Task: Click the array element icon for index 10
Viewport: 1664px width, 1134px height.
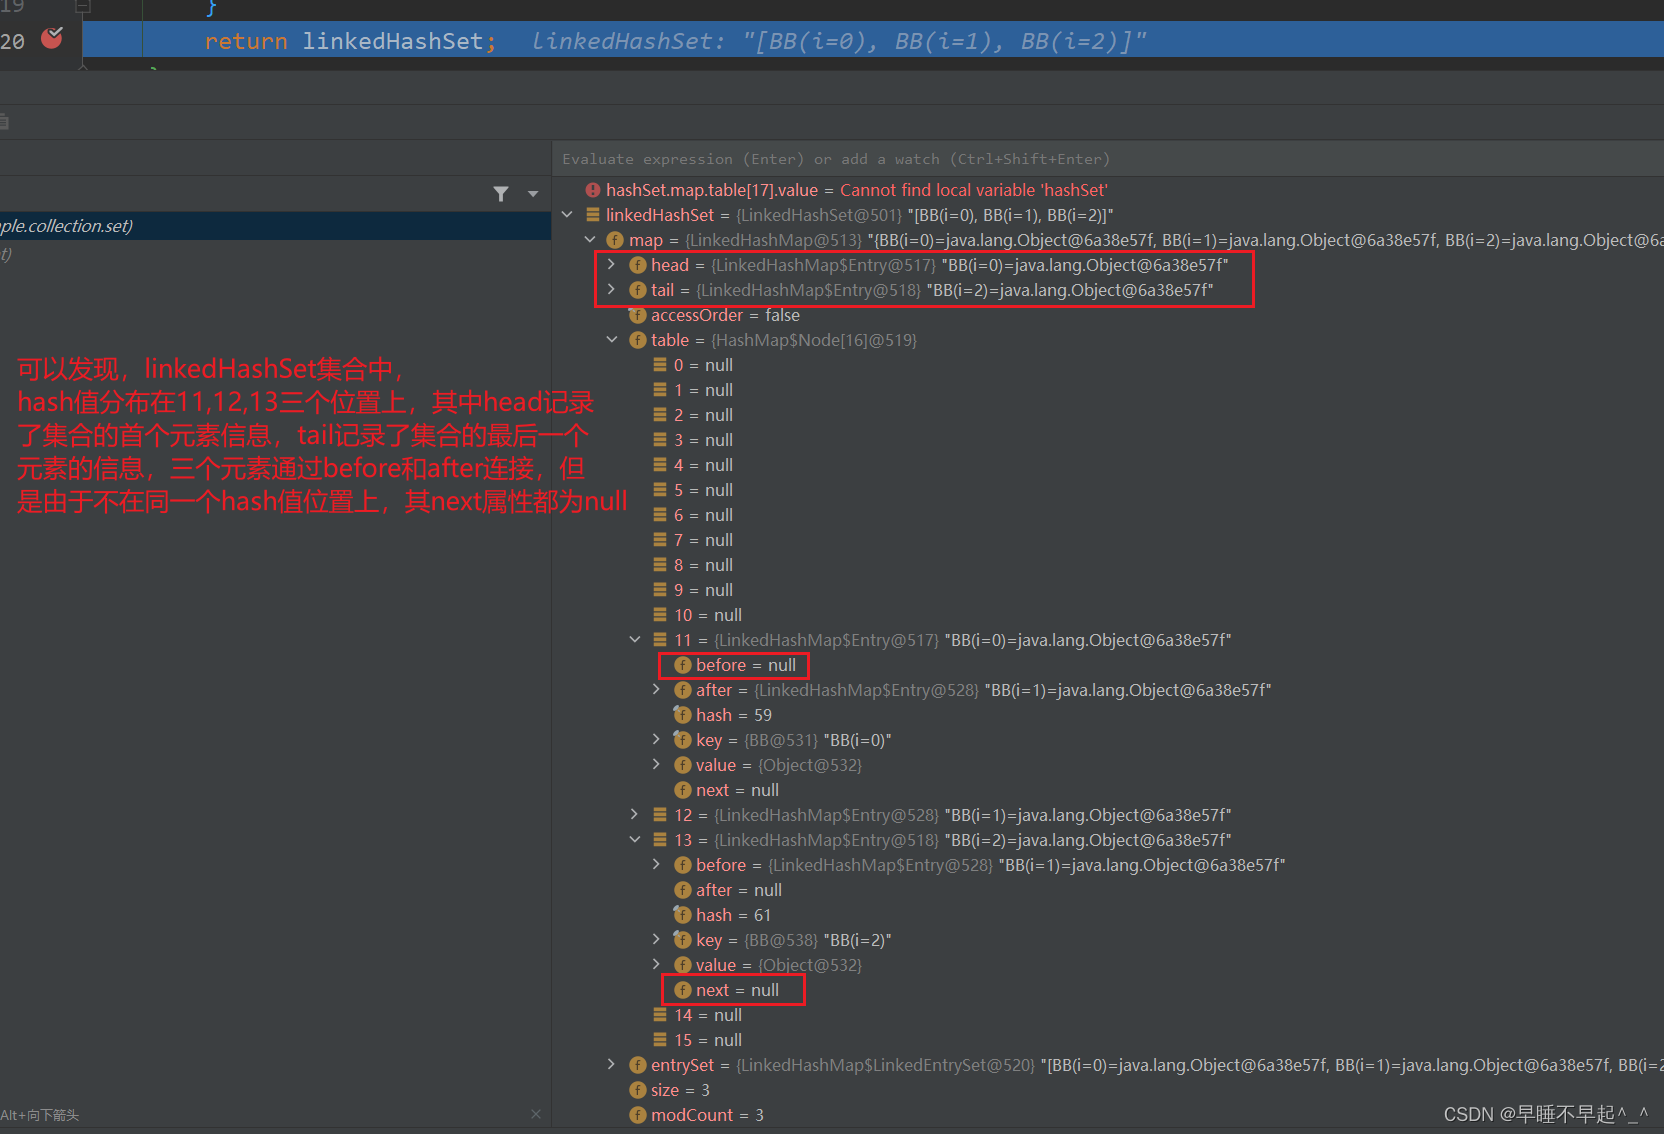Action: coord(660,615)
